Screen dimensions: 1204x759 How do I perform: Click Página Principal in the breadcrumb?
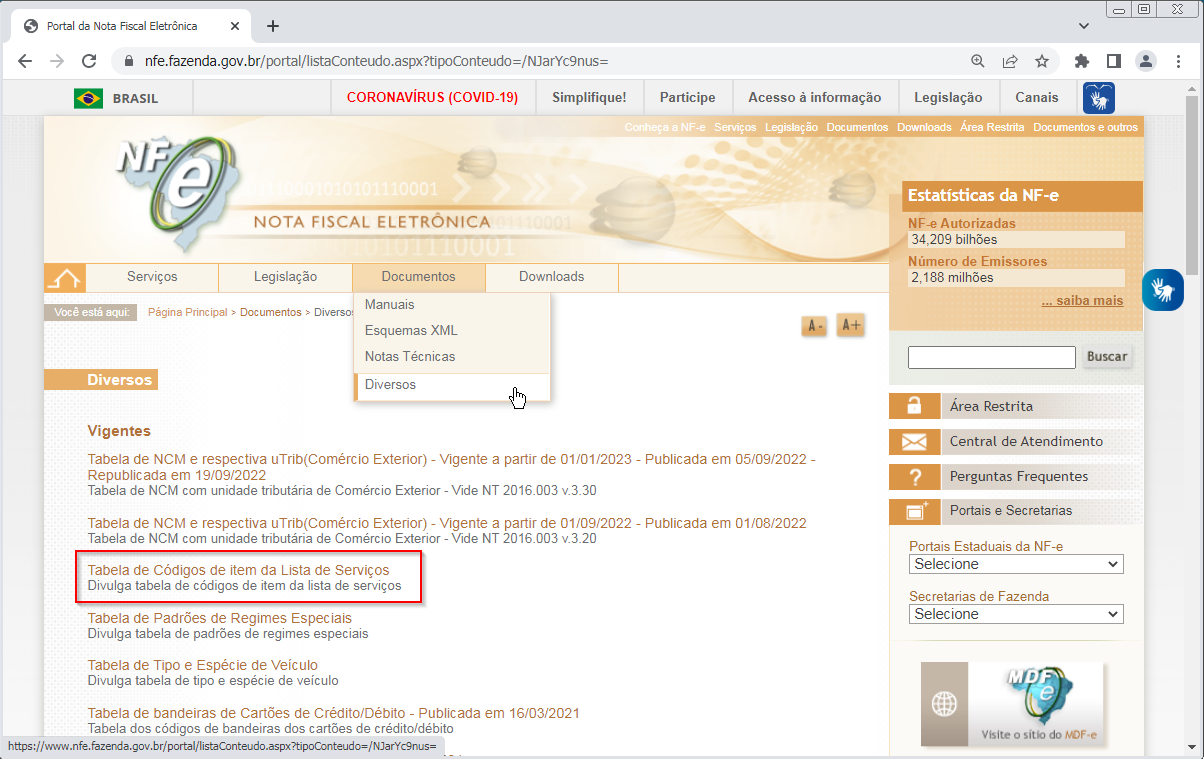(x=187, y=312)
